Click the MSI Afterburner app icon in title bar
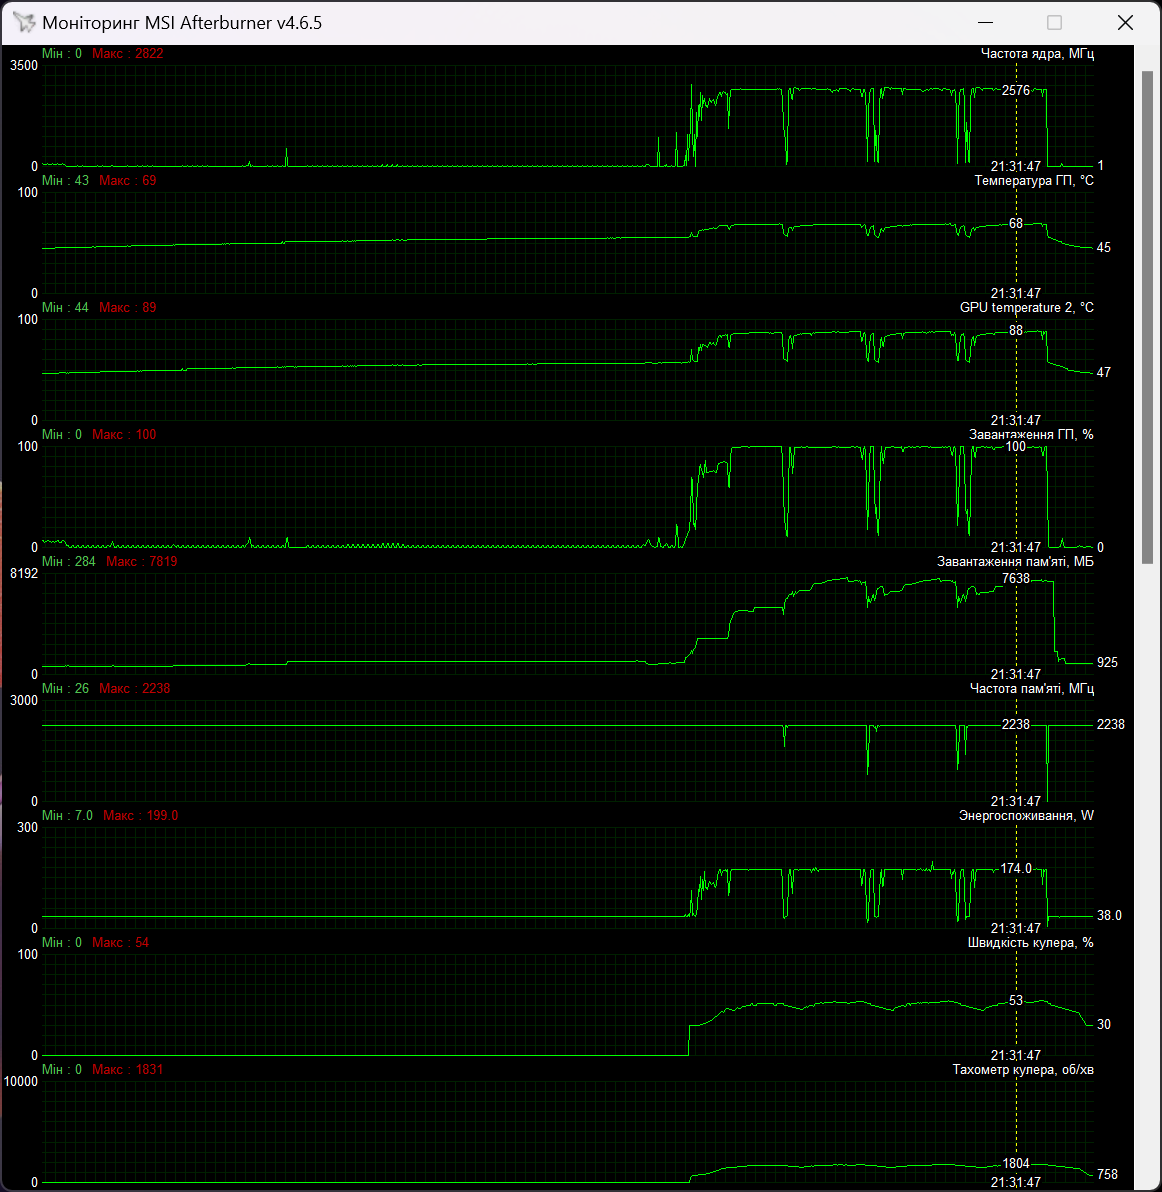The image size is (1162, 1192). tap(24, 23)
